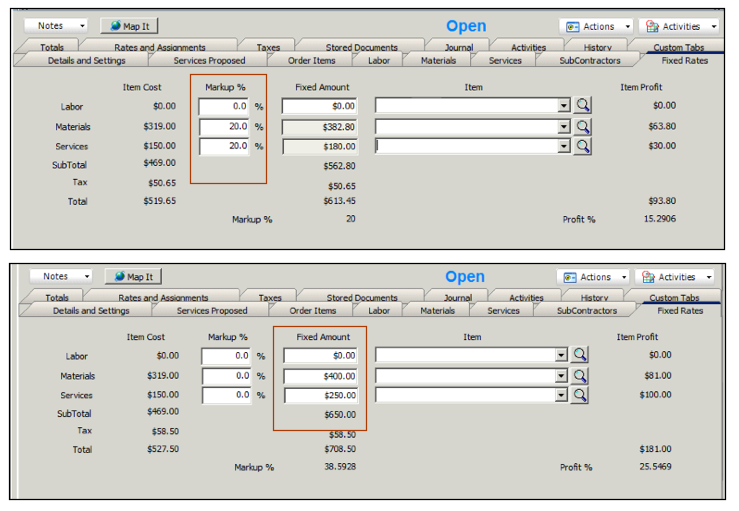This screenshot has width=739, height=511.
Task: Click the Services row magnifier icon in top panel
Action: [x=583, y=147]
